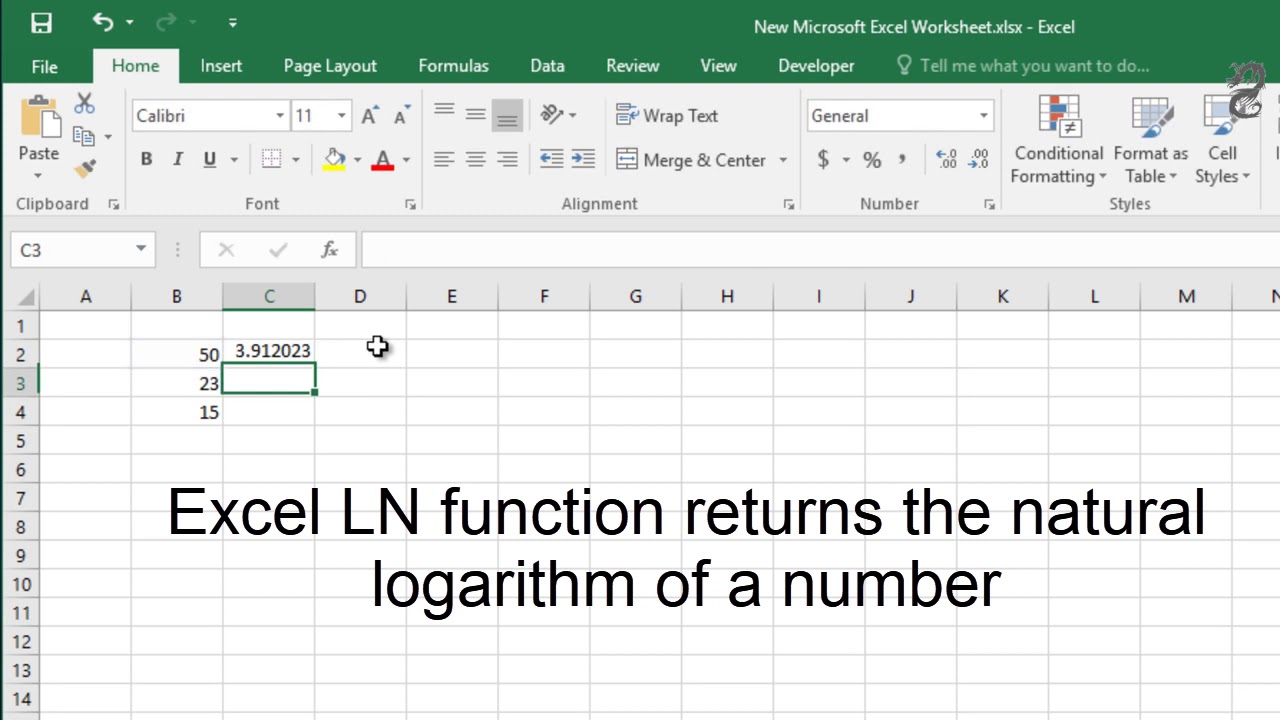Apply red font color
This screenshot has width=1280, height=720.
[382, 159]
